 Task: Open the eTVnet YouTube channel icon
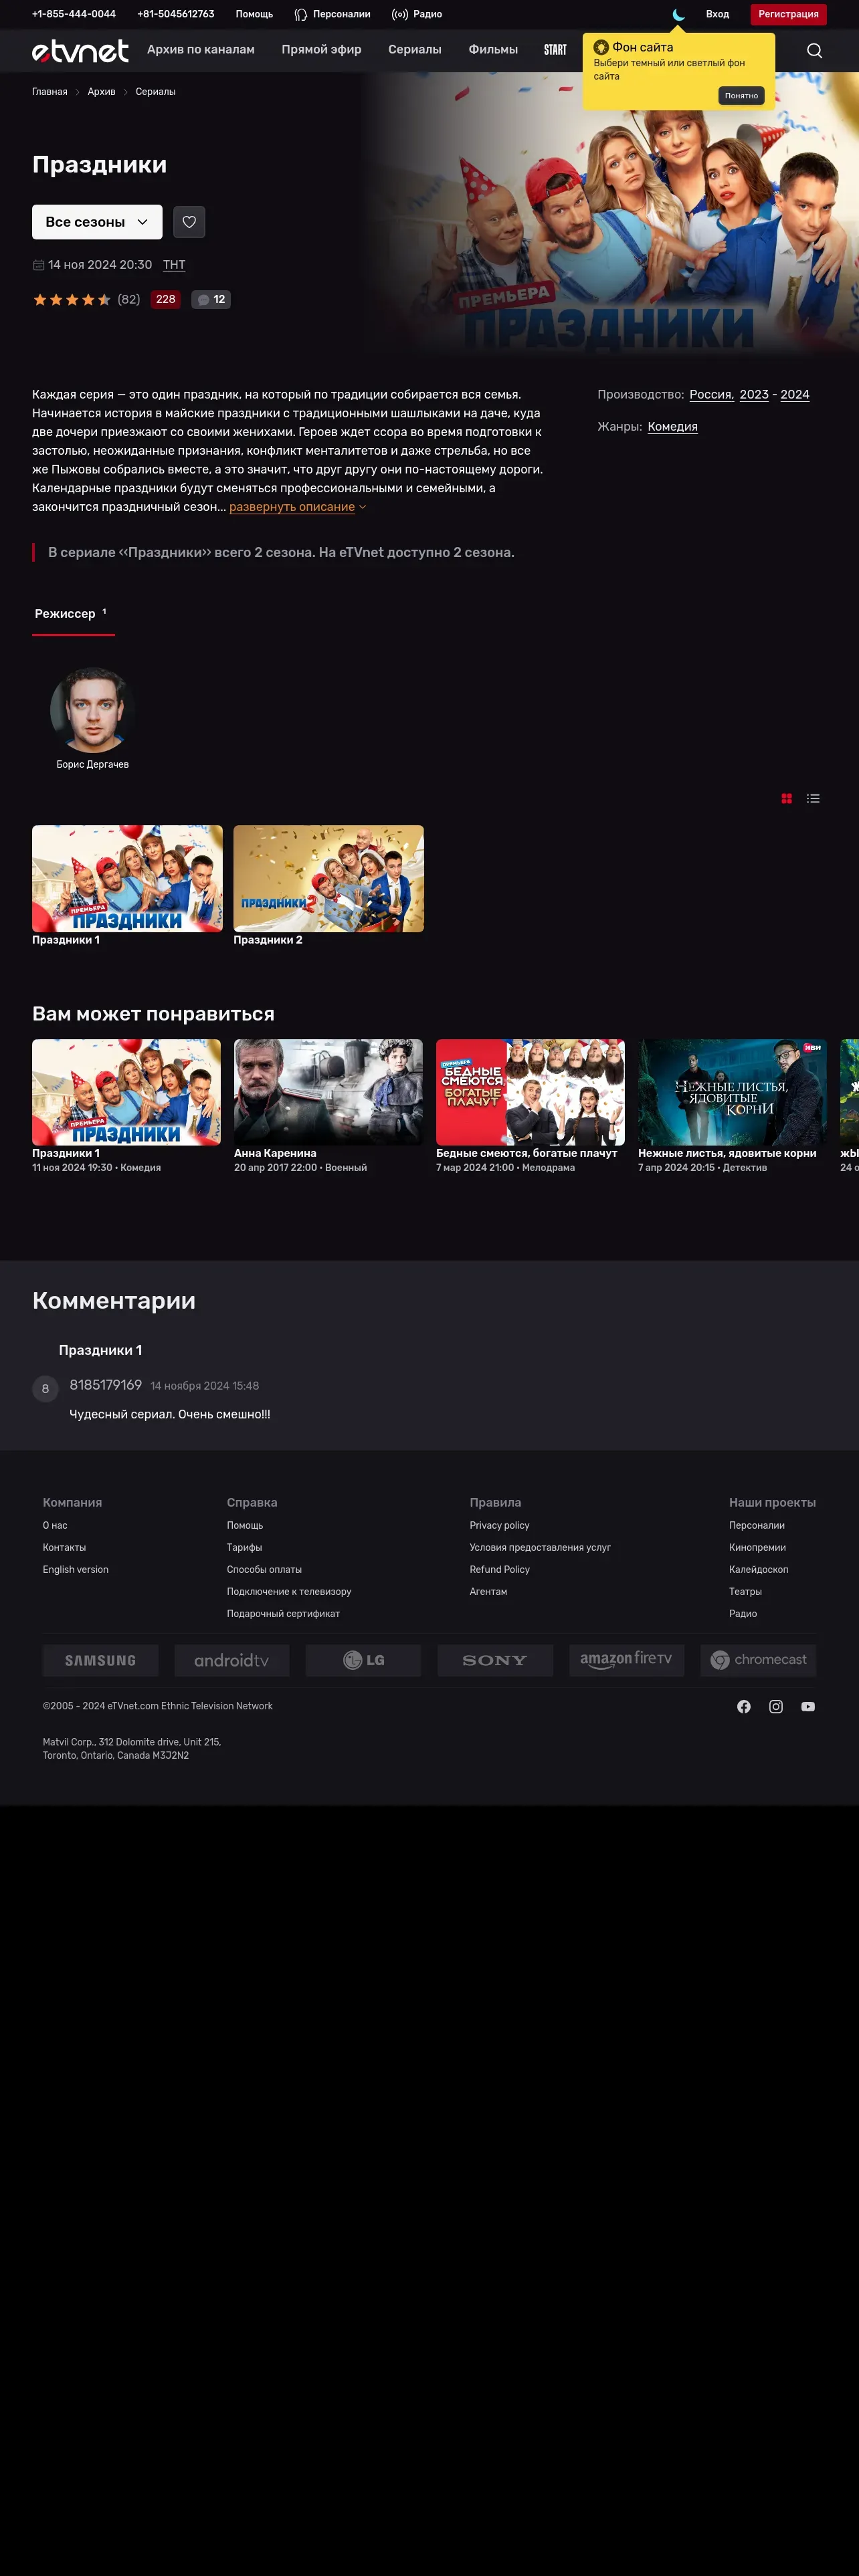[807, 1706]
